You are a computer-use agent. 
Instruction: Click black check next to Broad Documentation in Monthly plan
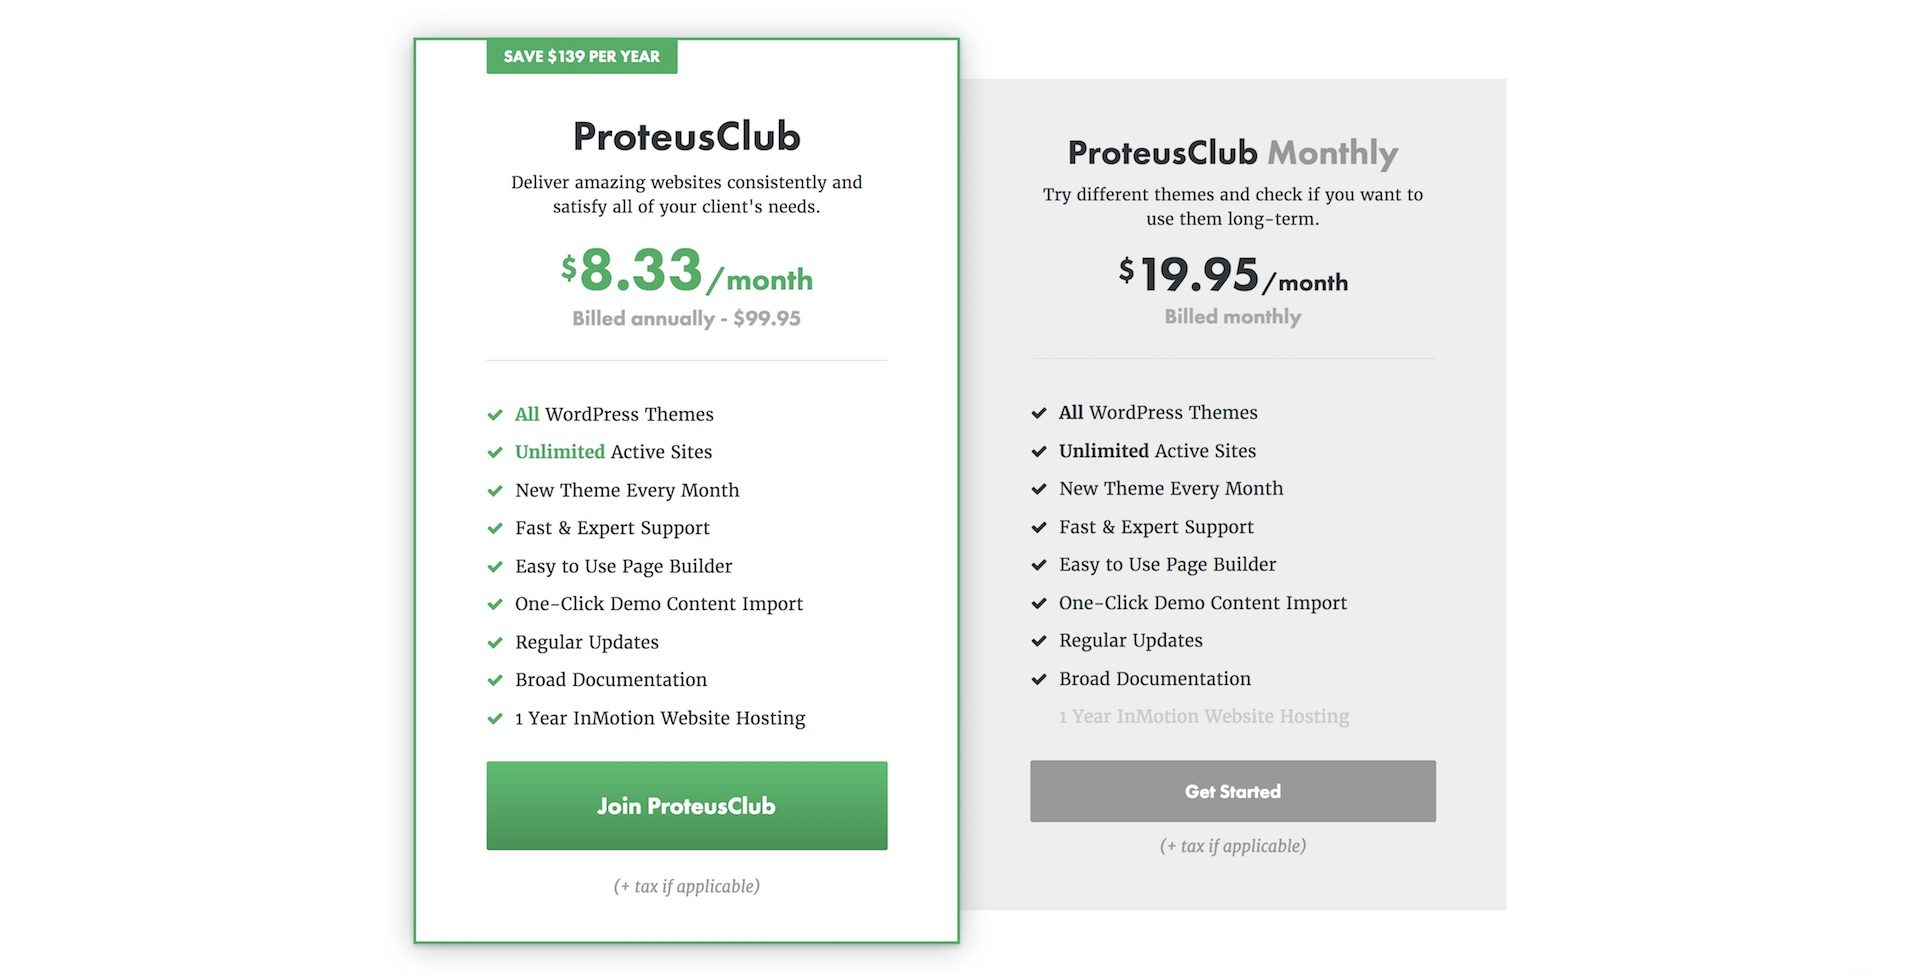tap(1038, 680)
